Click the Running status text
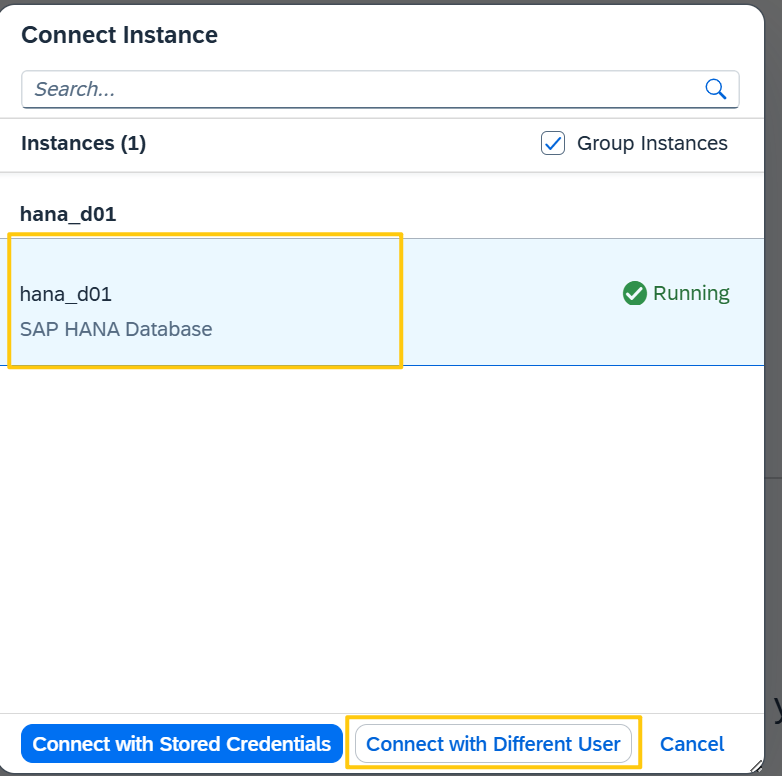 click(x=691, y=293)
